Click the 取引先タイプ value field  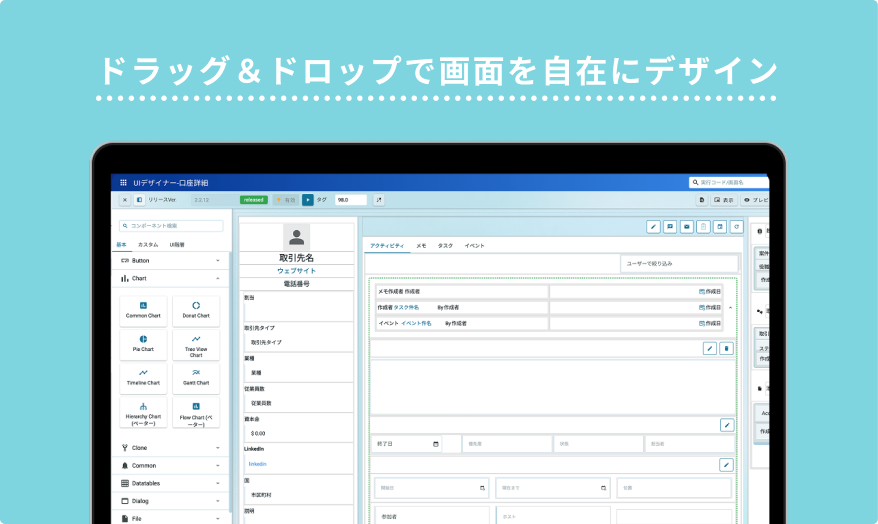(x=298, y=343)
